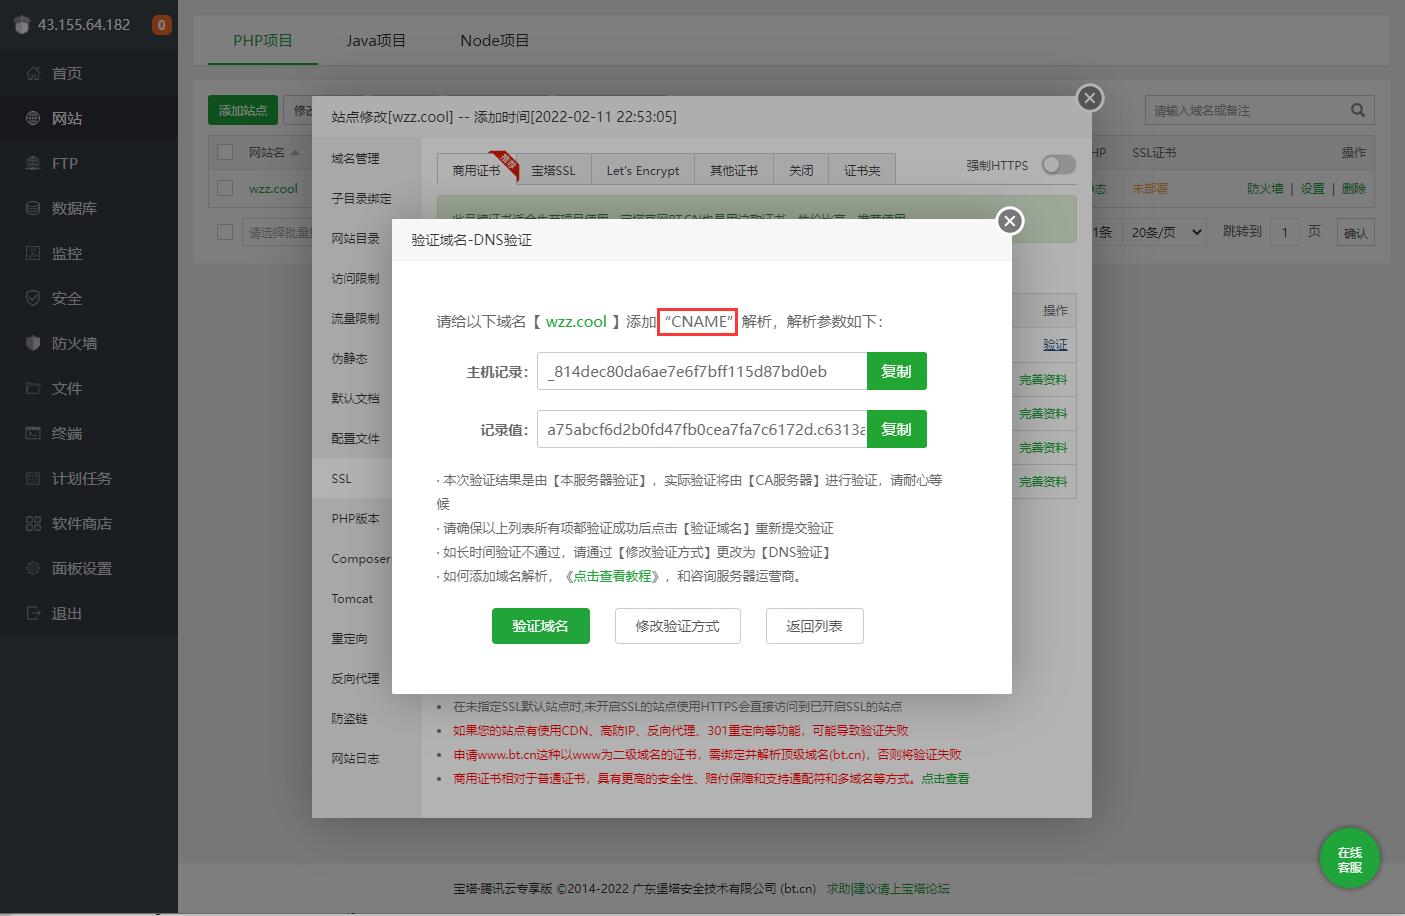1405x916 pixels.
Task: Click the 主机记录 input field
Action: point(702,371)
